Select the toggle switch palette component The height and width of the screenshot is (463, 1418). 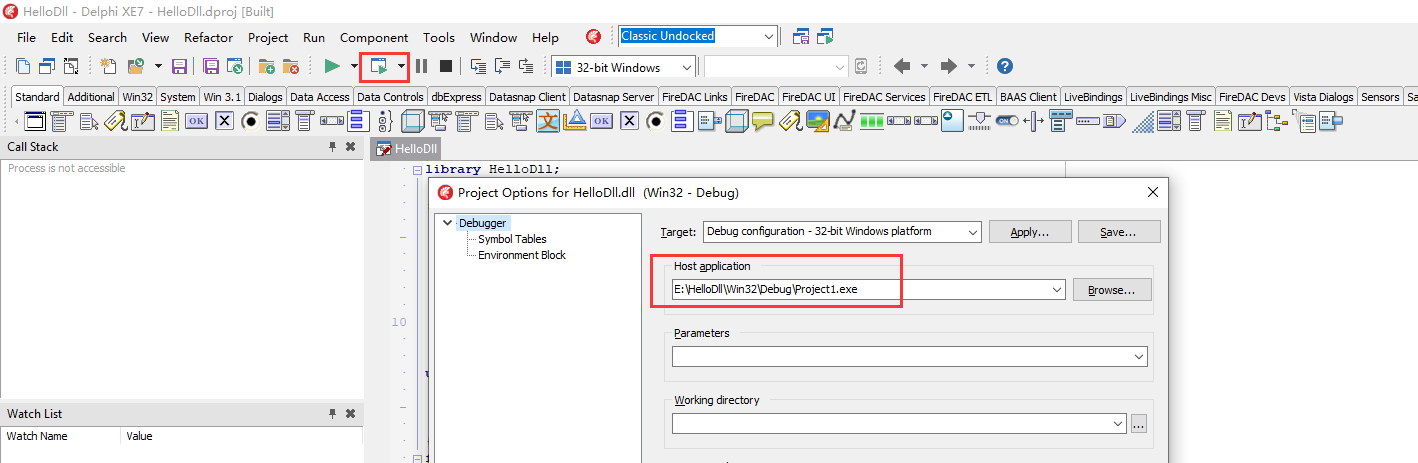point(1007,121)
